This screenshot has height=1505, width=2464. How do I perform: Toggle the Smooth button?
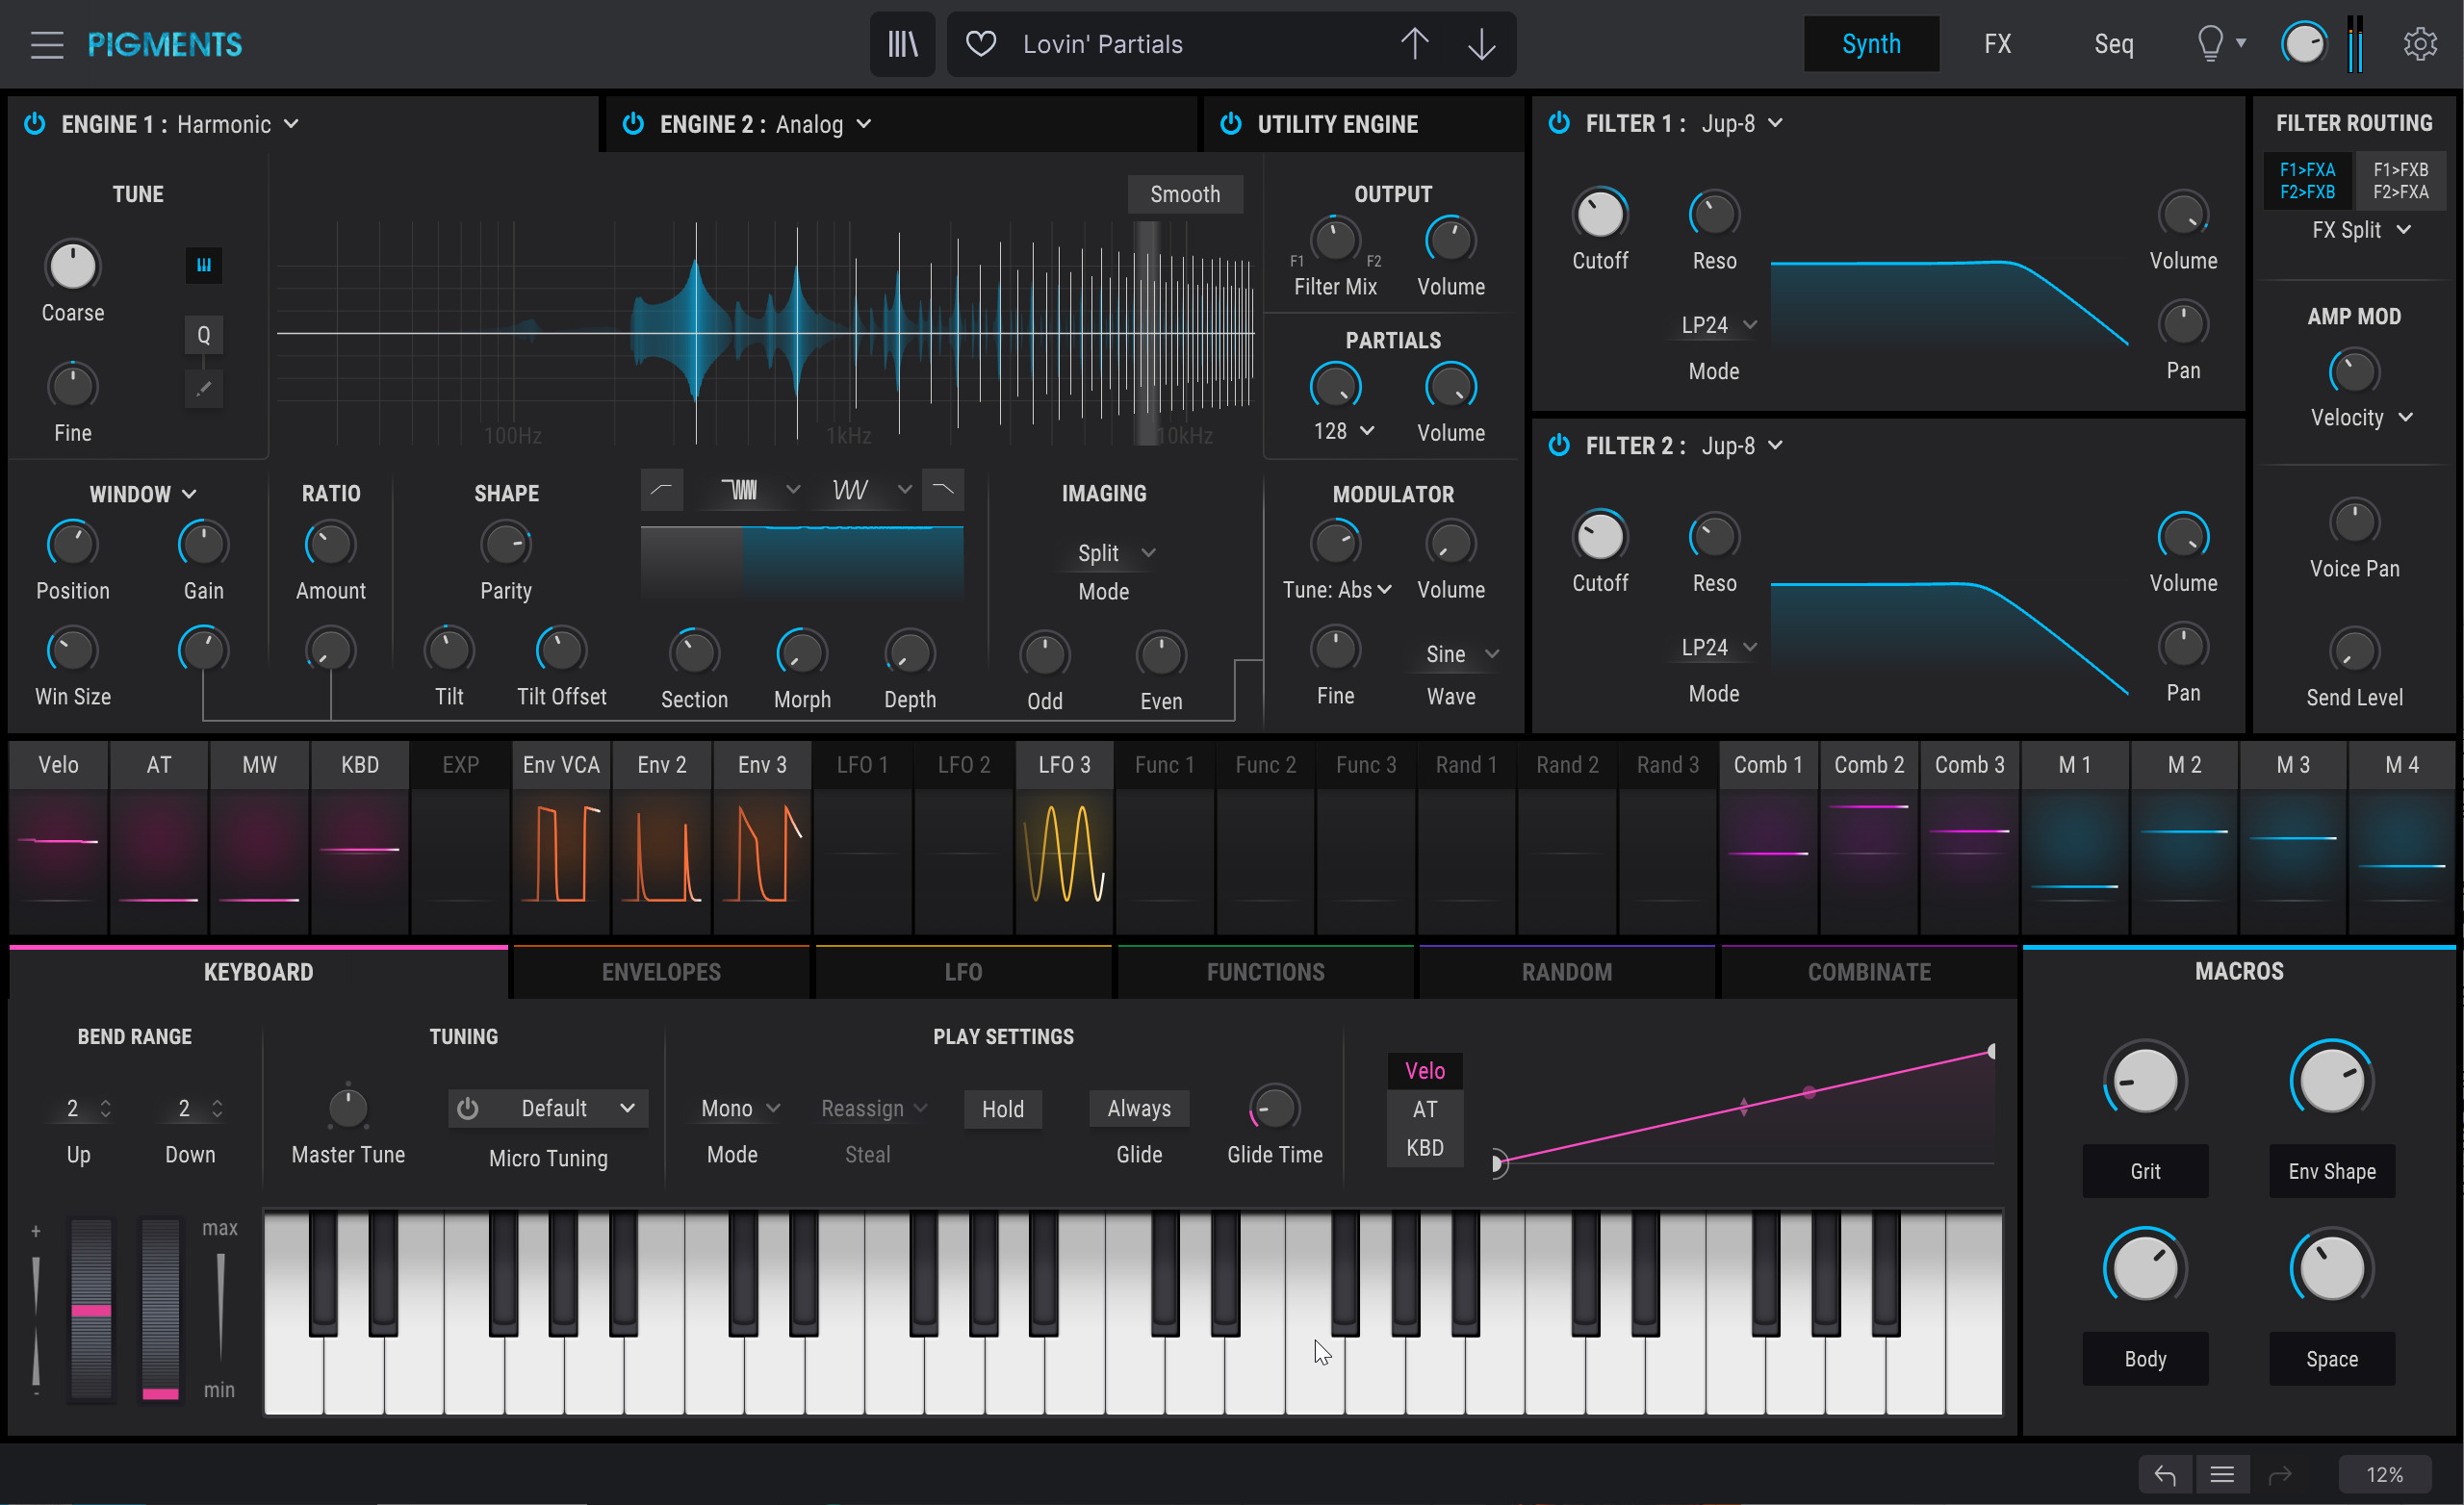[1185, 194]
